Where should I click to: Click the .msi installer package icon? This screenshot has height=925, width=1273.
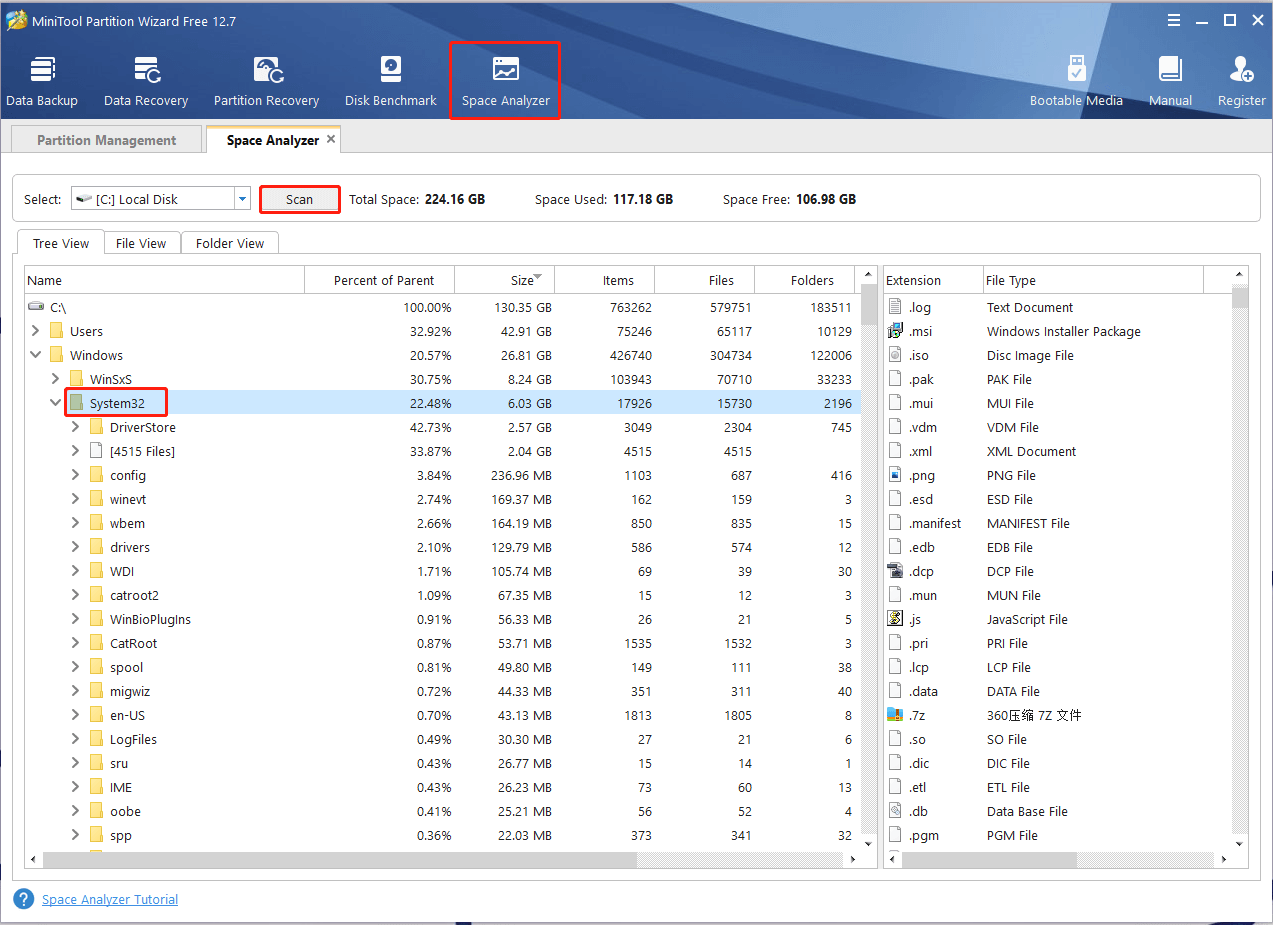pos(895,331)
